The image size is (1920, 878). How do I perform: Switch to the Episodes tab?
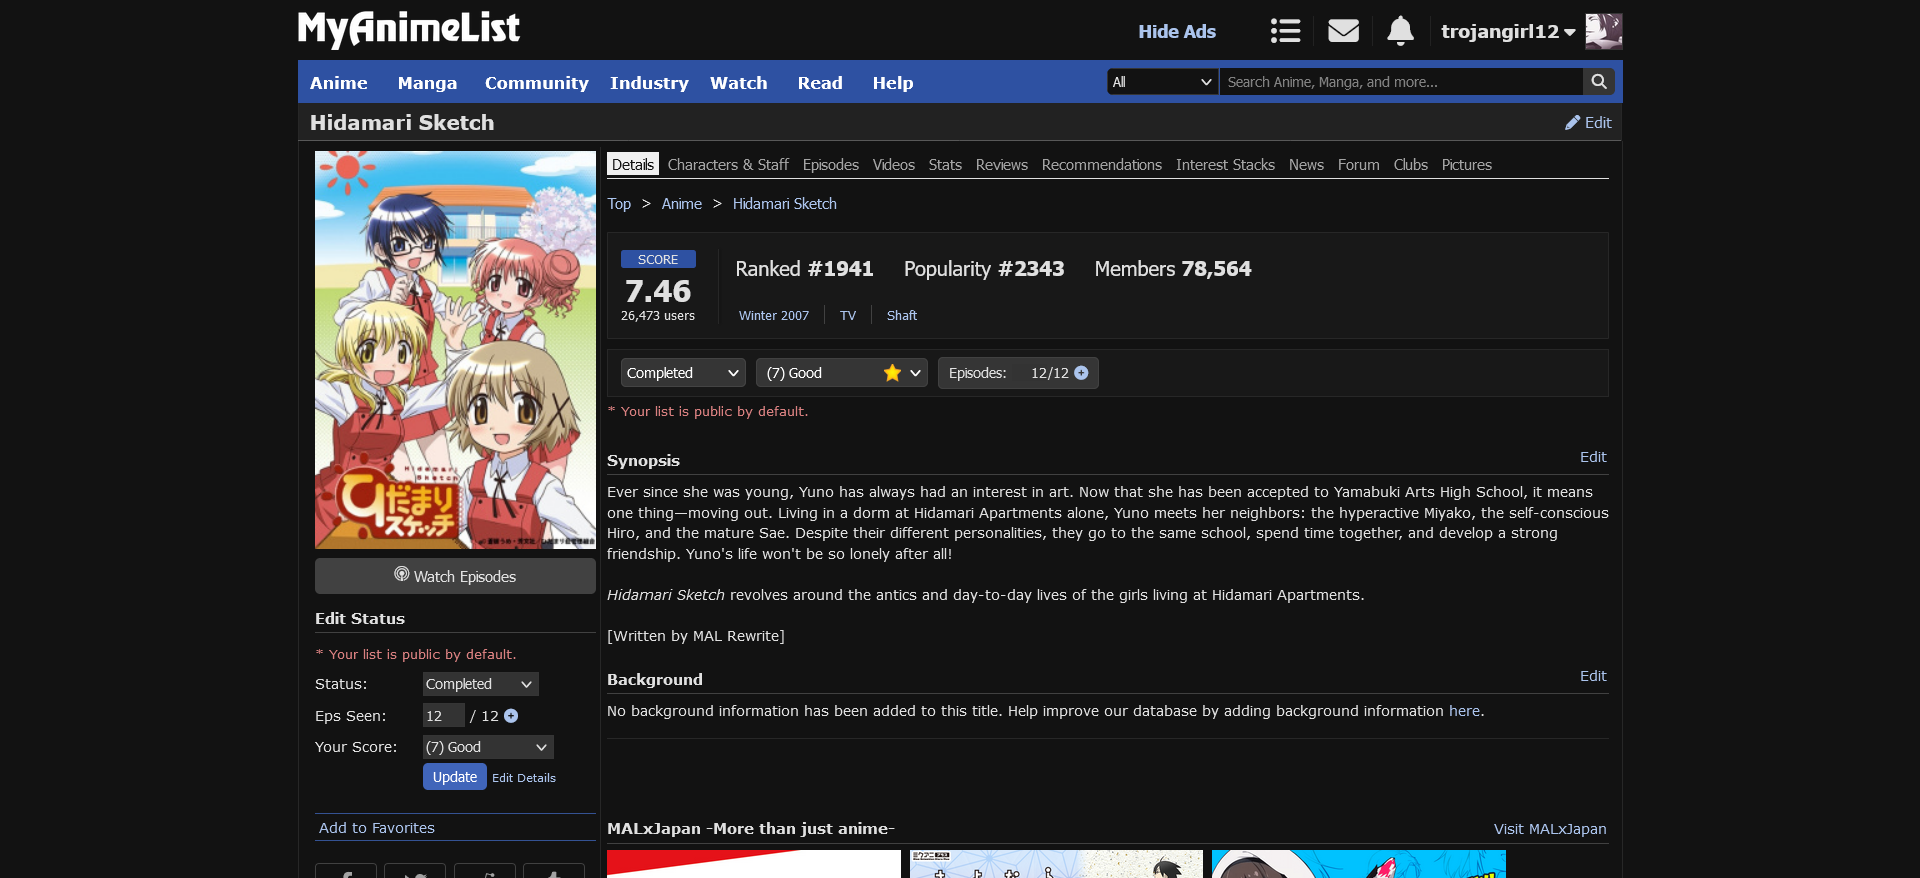[831, 165]
